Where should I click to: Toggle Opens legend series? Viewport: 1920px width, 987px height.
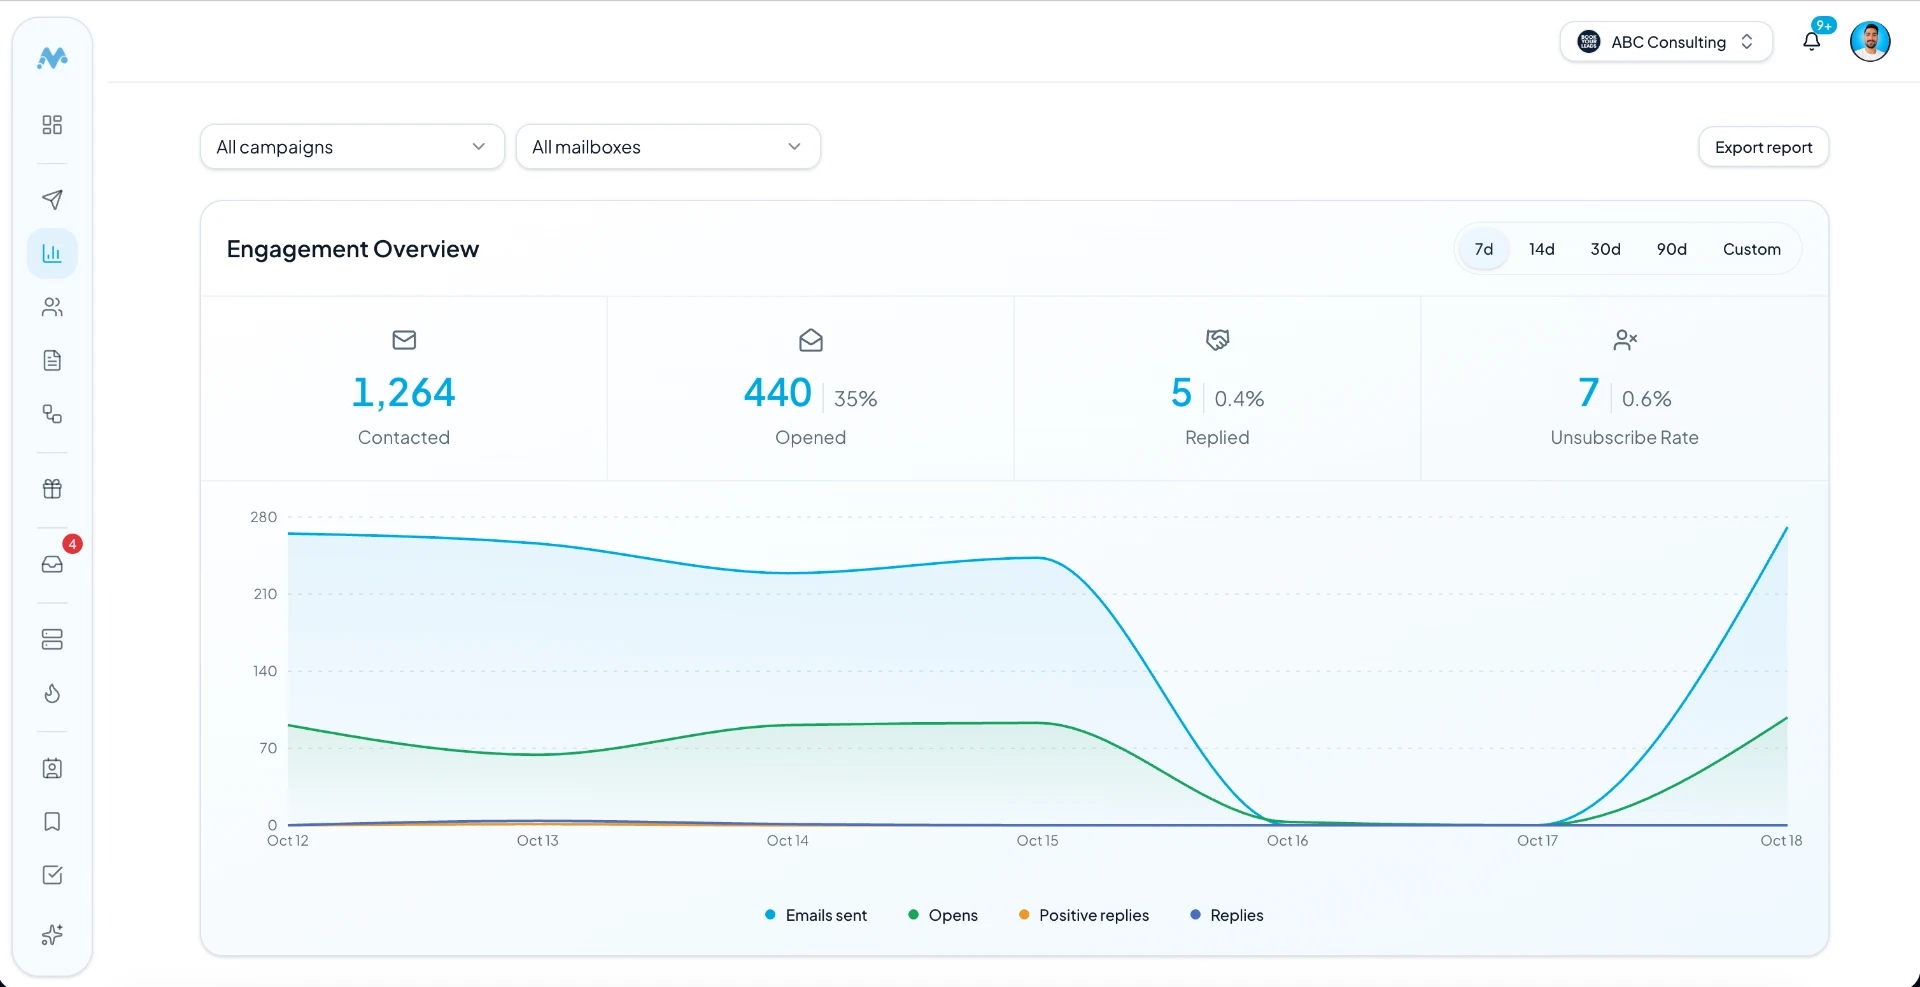[x=942, y=915]
